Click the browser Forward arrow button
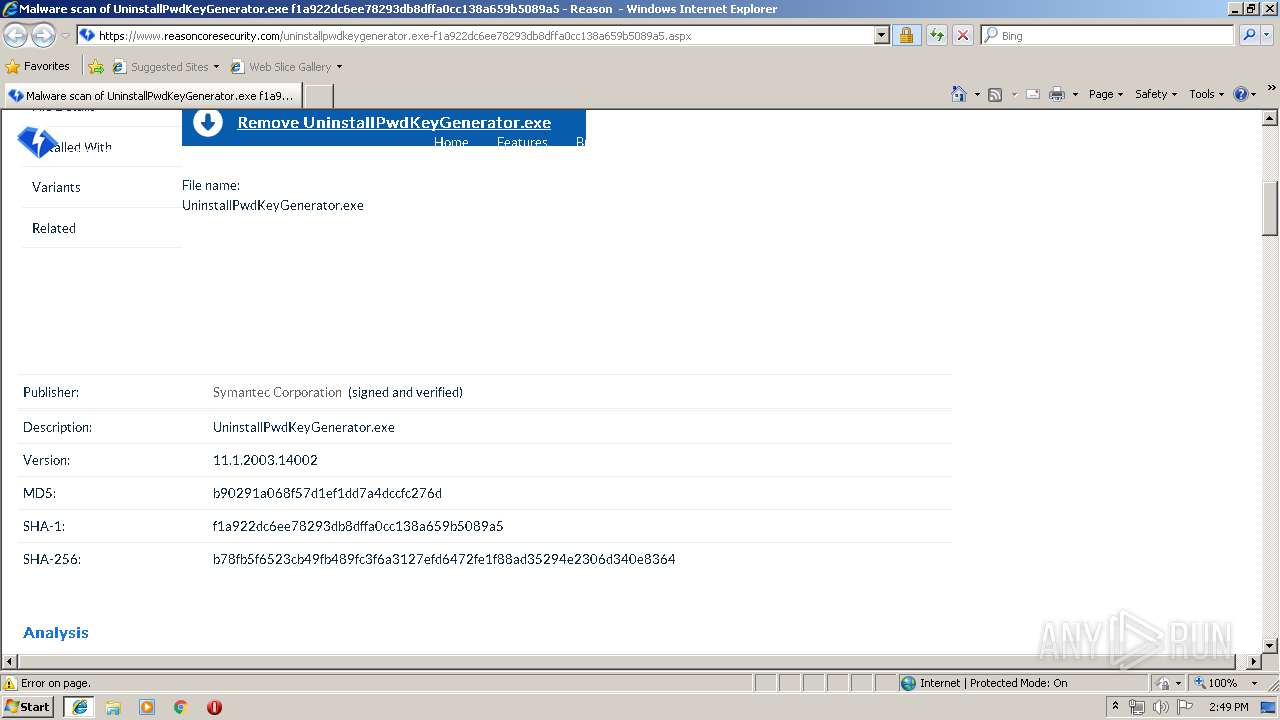 point(43,35)
